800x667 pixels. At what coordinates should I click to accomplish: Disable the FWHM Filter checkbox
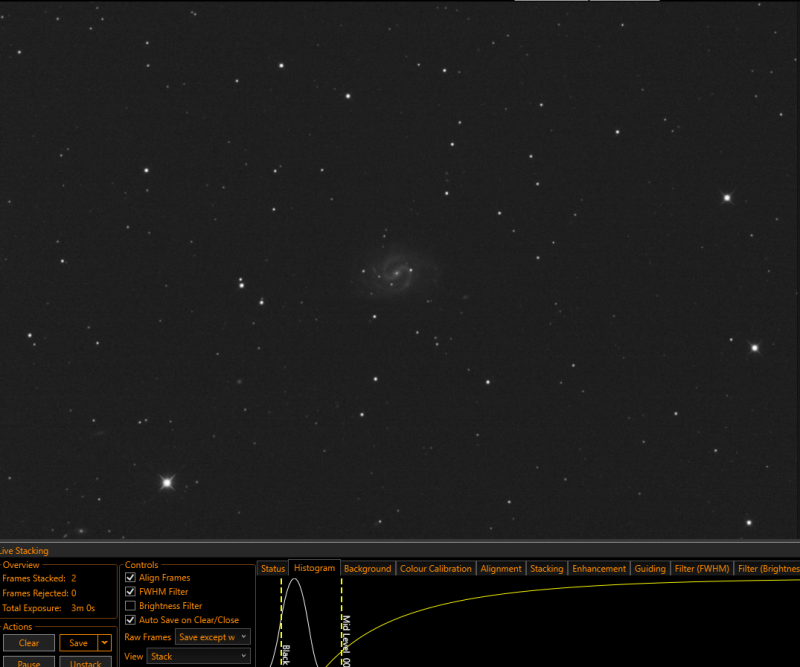130,591
